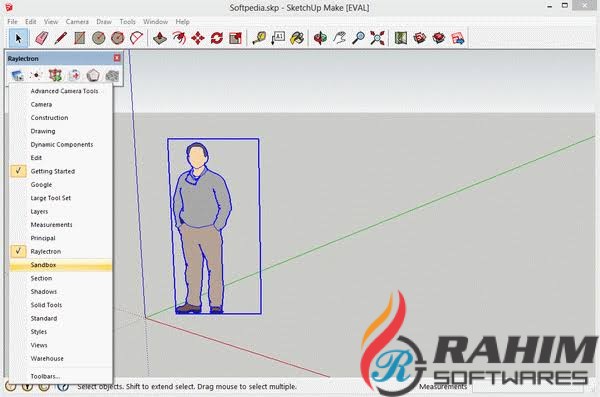
Task: Choose the Principal toolbar entry
Action: point(60,238)
